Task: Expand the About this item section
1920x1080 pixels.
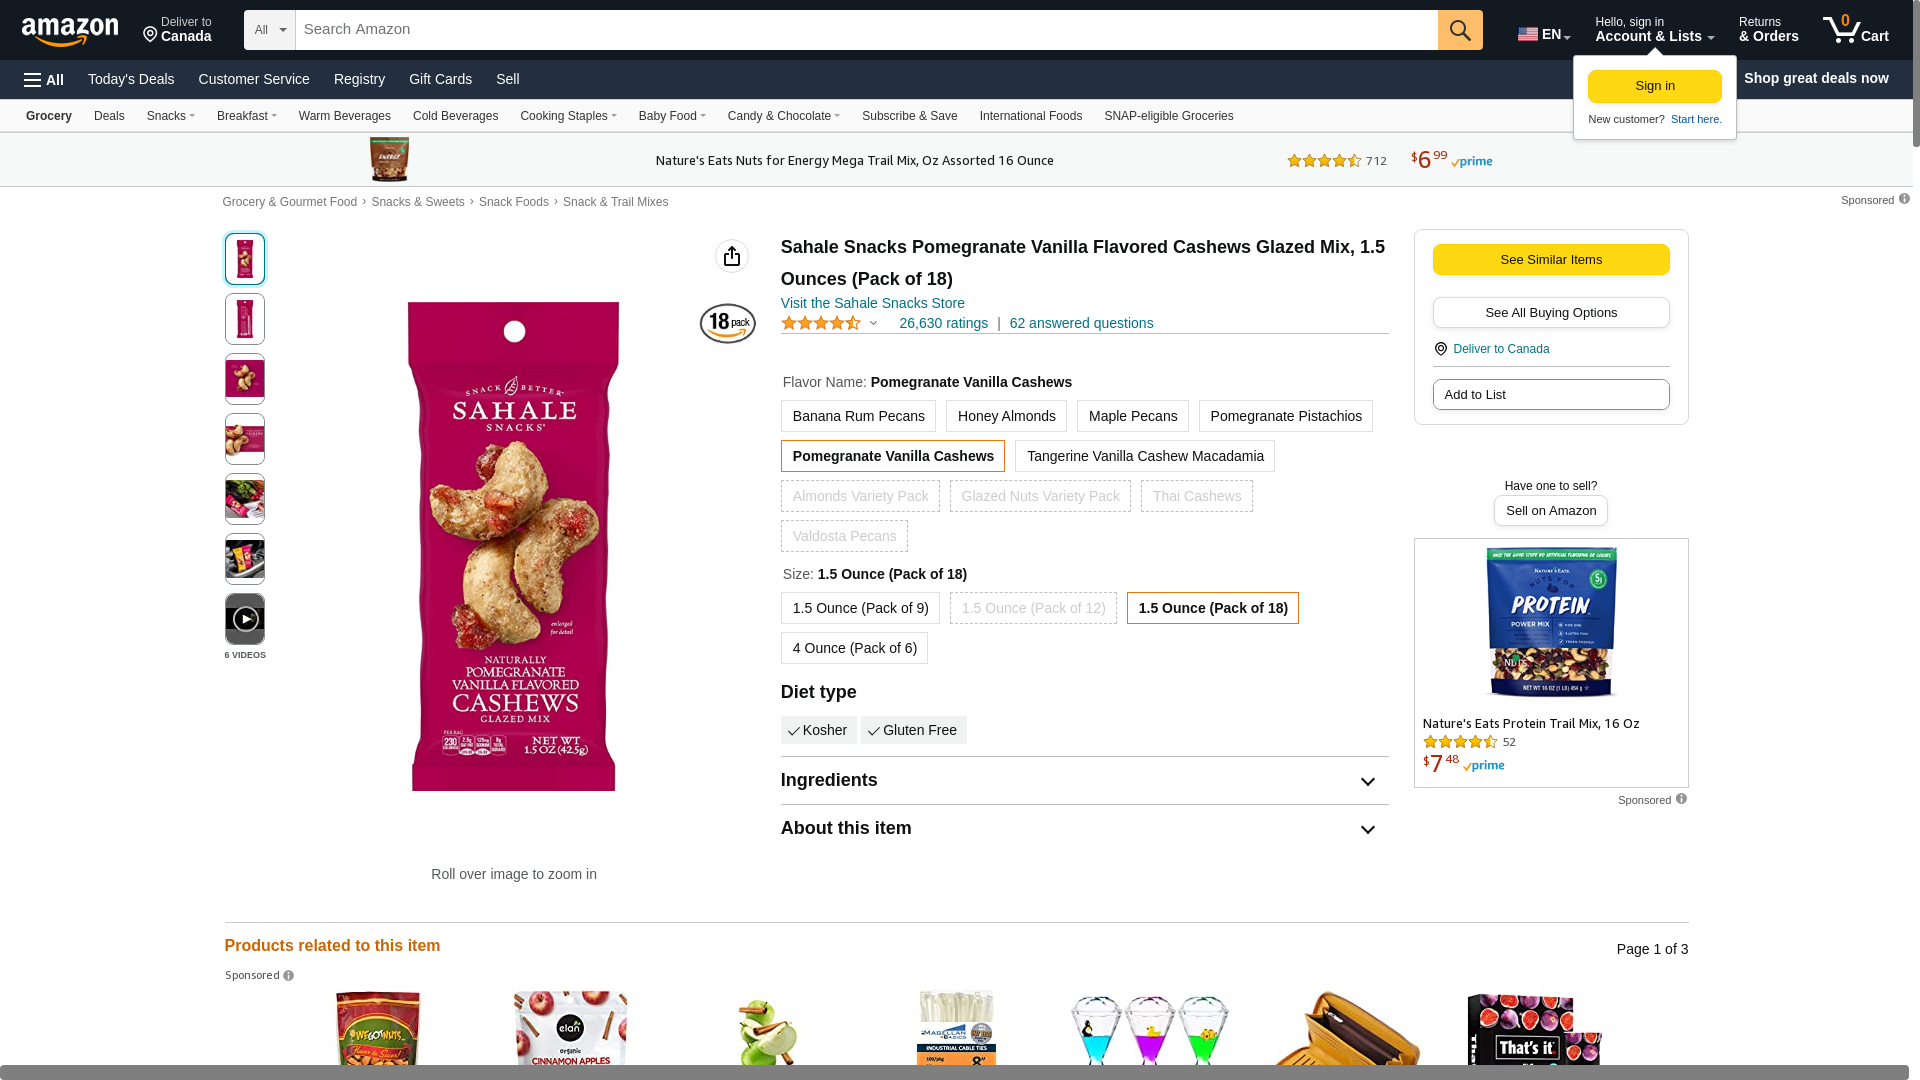Action: pos(1367,830)
